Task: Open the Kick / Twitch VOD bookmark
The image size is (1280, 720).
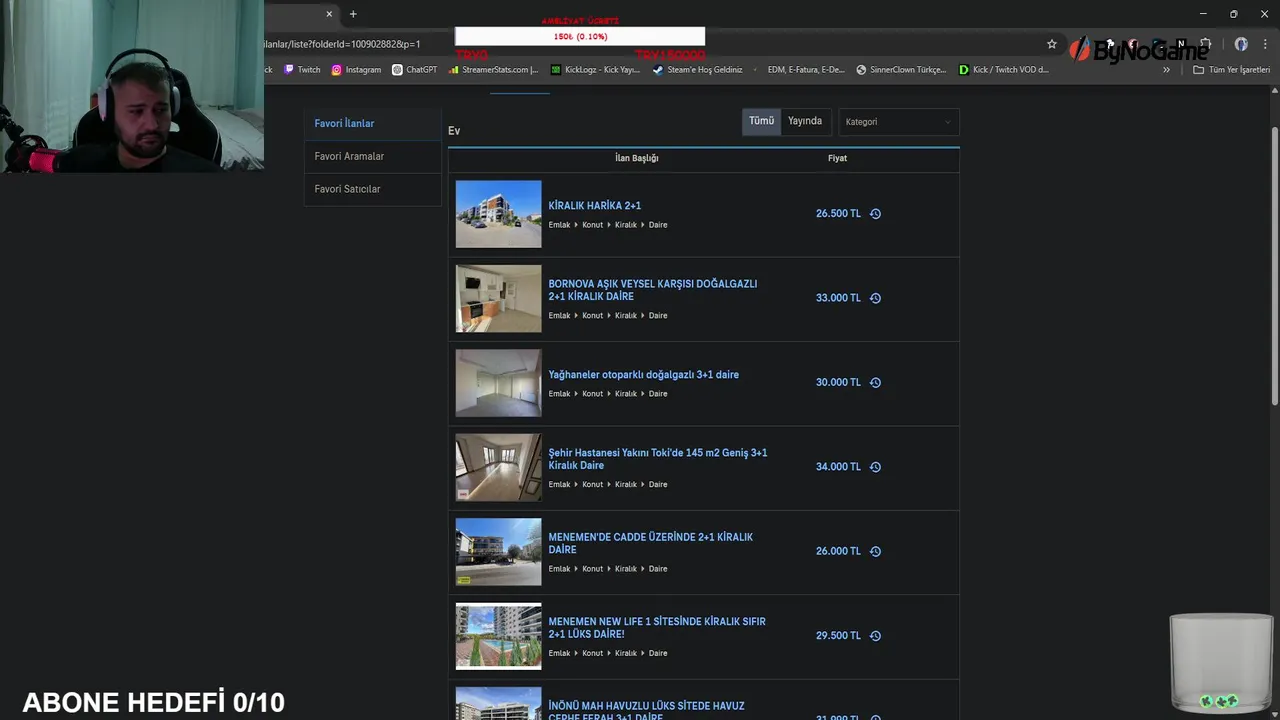Action: 1004,70
